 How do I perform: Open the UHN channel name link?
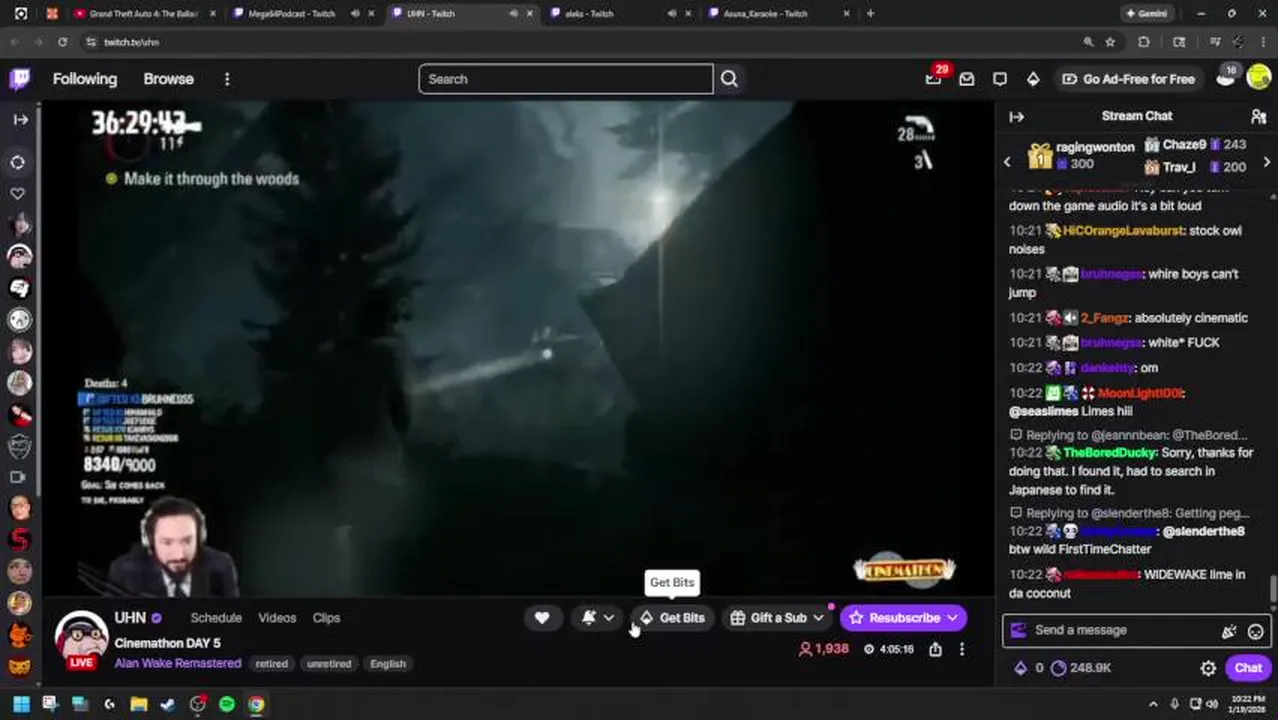[x=130, y=618]
